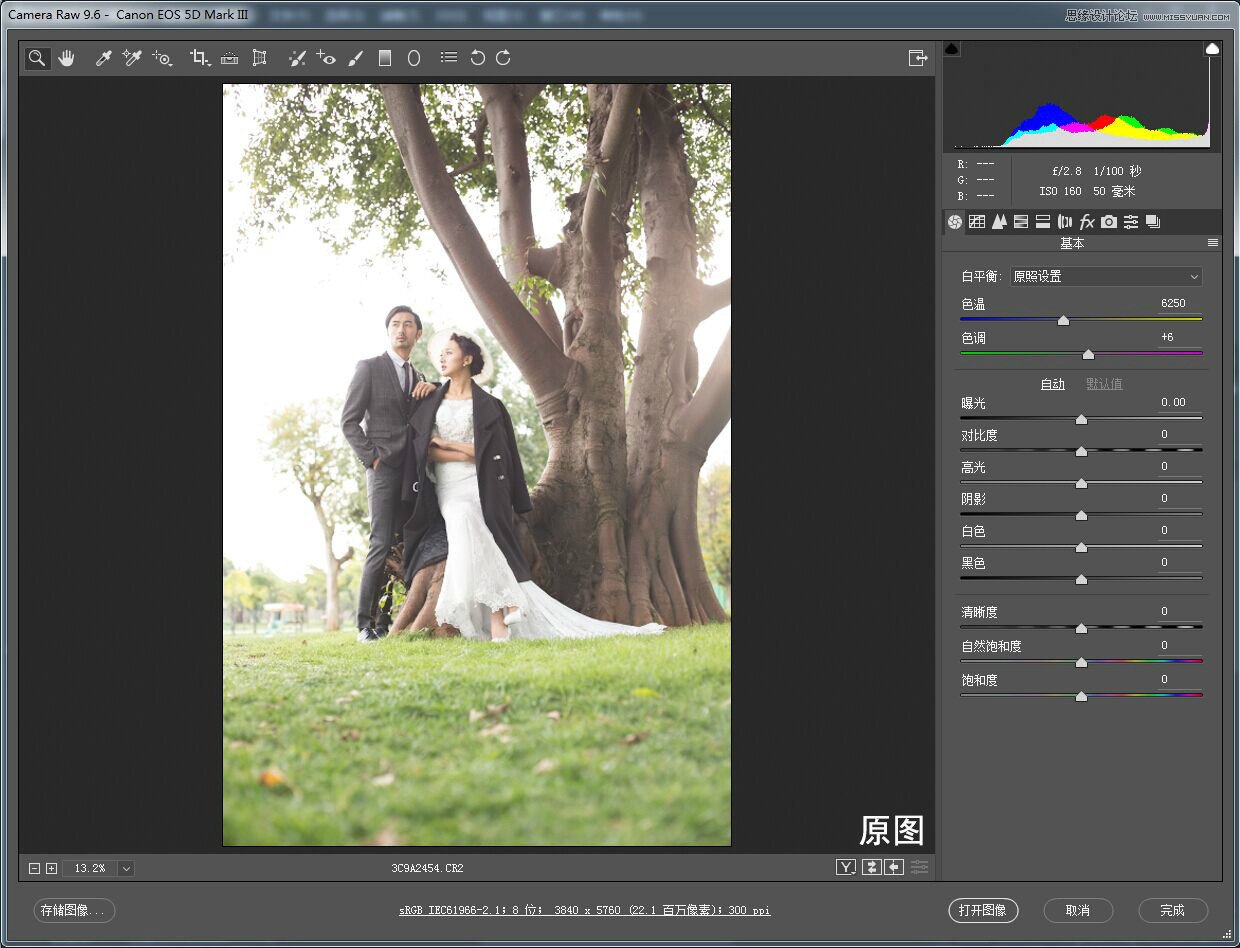This screenshot has height=948, width=1240.
Task: Toggle highlight clipping warning in histogram
Action: point(1212,49)
